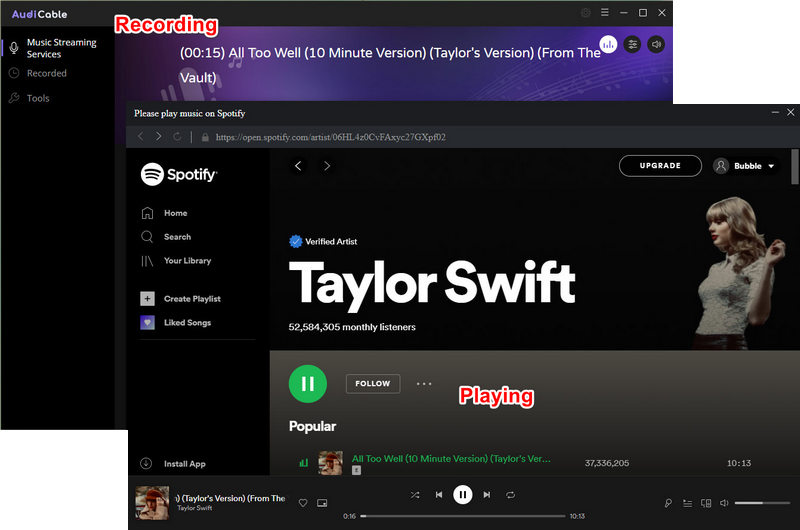
Task: Skip to previous track
Action: 439,495
